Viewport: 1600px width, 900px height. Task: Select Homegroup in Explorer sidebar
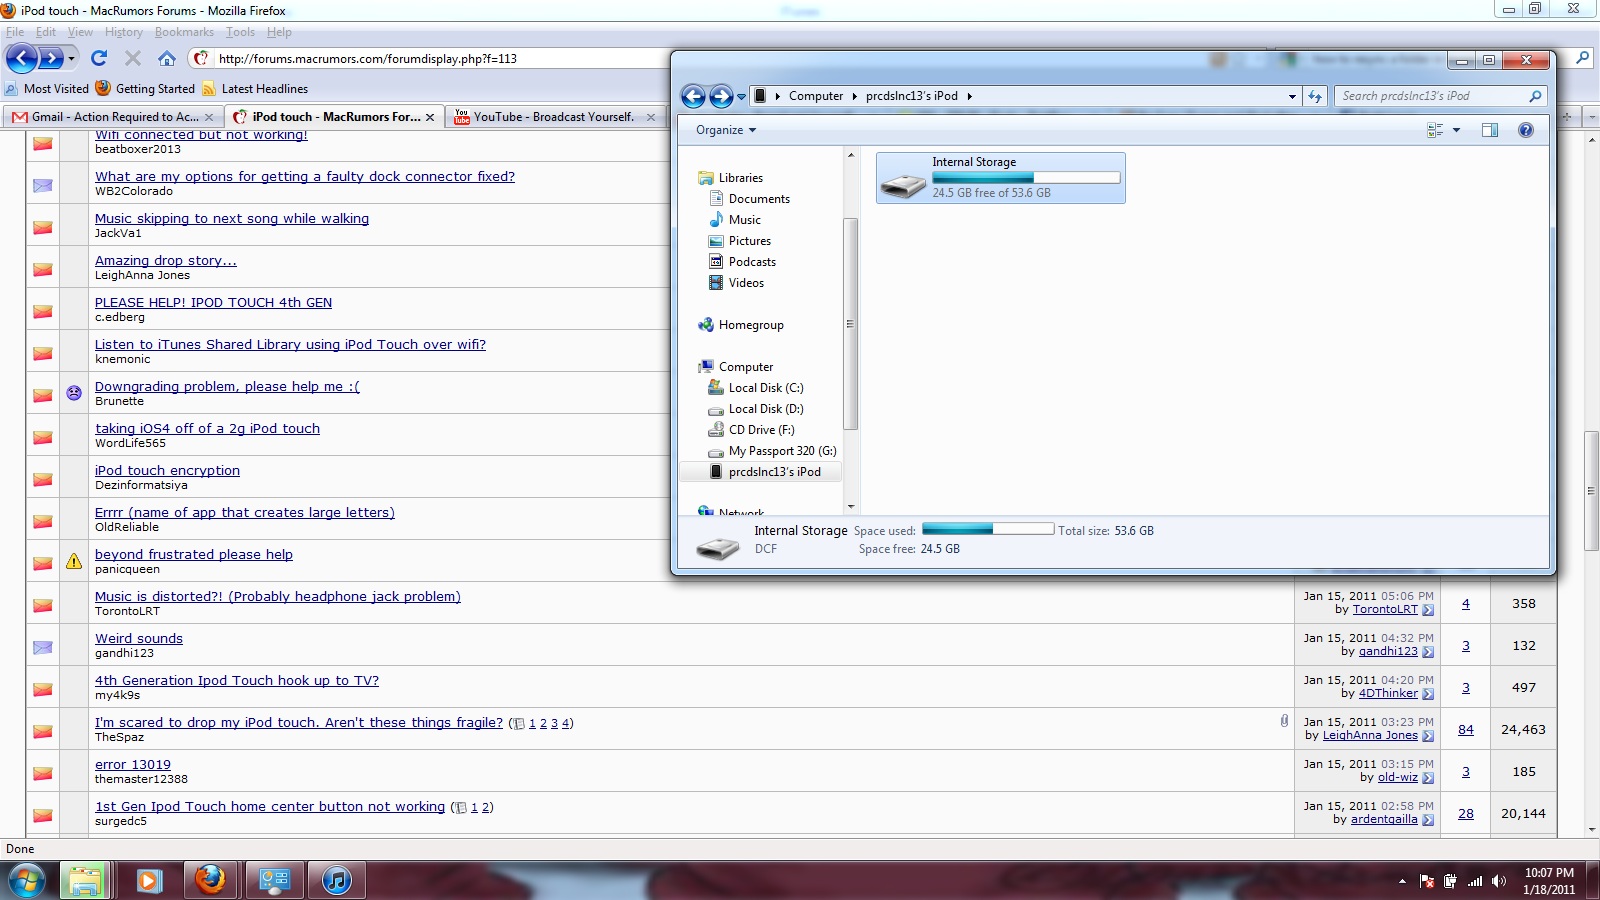741,325
